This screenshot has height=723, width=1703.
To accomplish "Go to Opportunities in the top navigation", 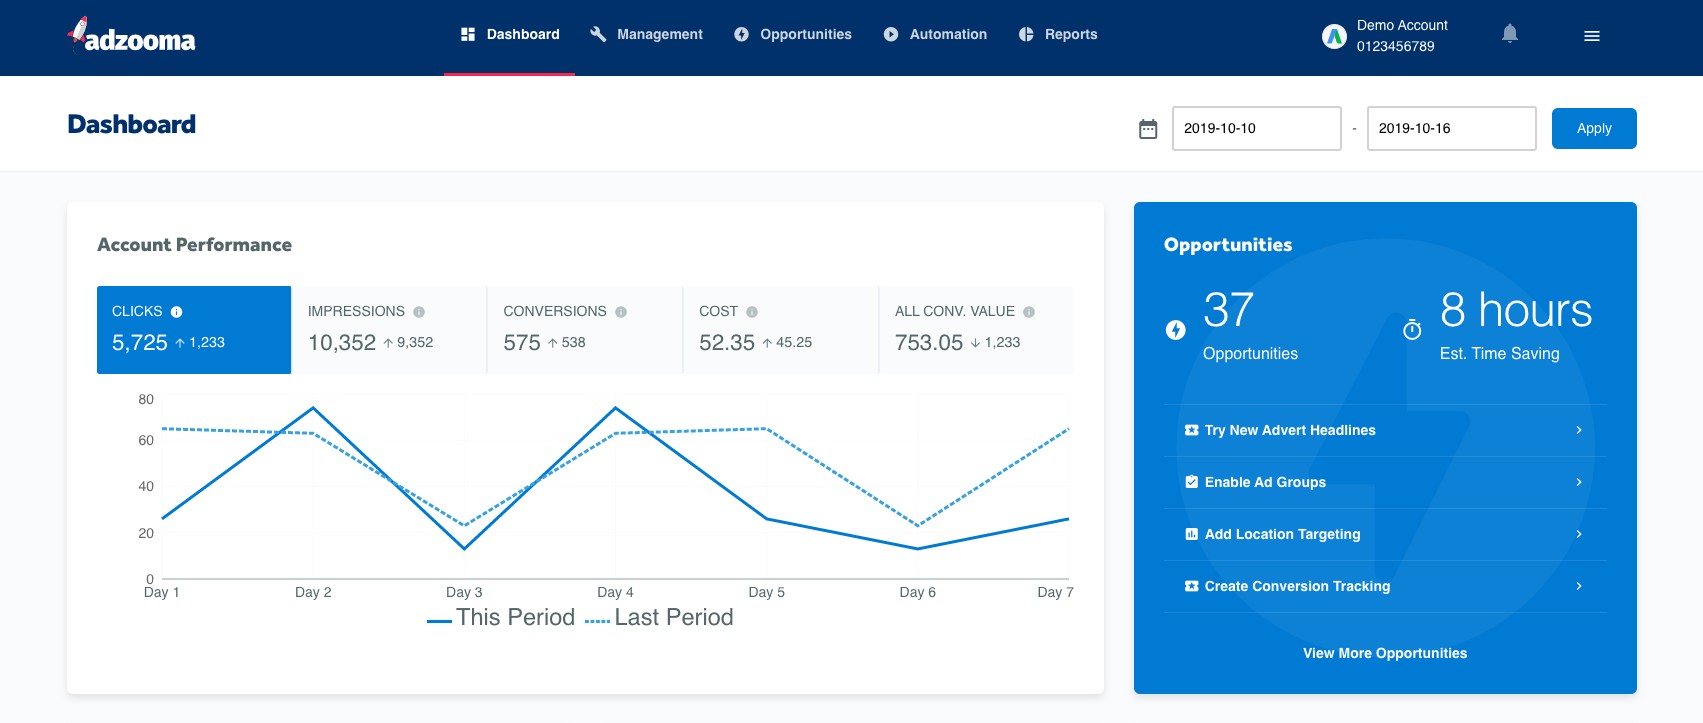I will coord(792,36).
